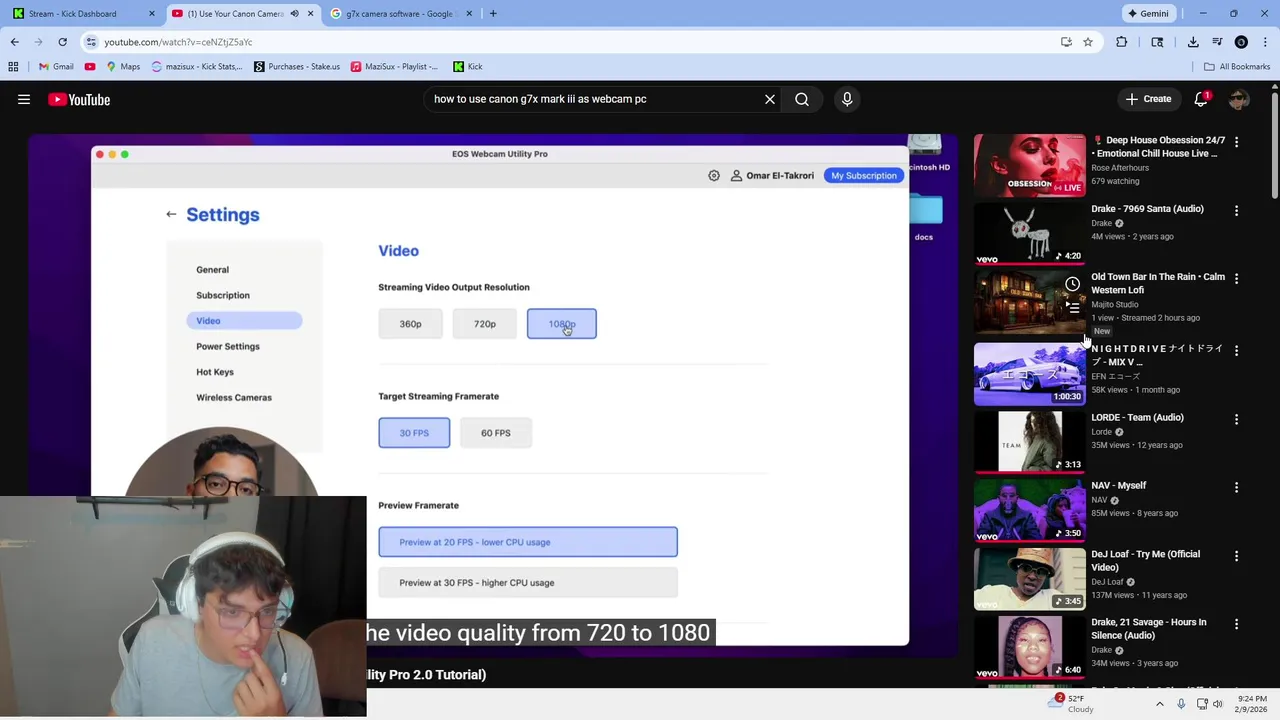Install app icon in the address bar
The height and width of the screenshot is (720, 1280).
point(1066,42)
